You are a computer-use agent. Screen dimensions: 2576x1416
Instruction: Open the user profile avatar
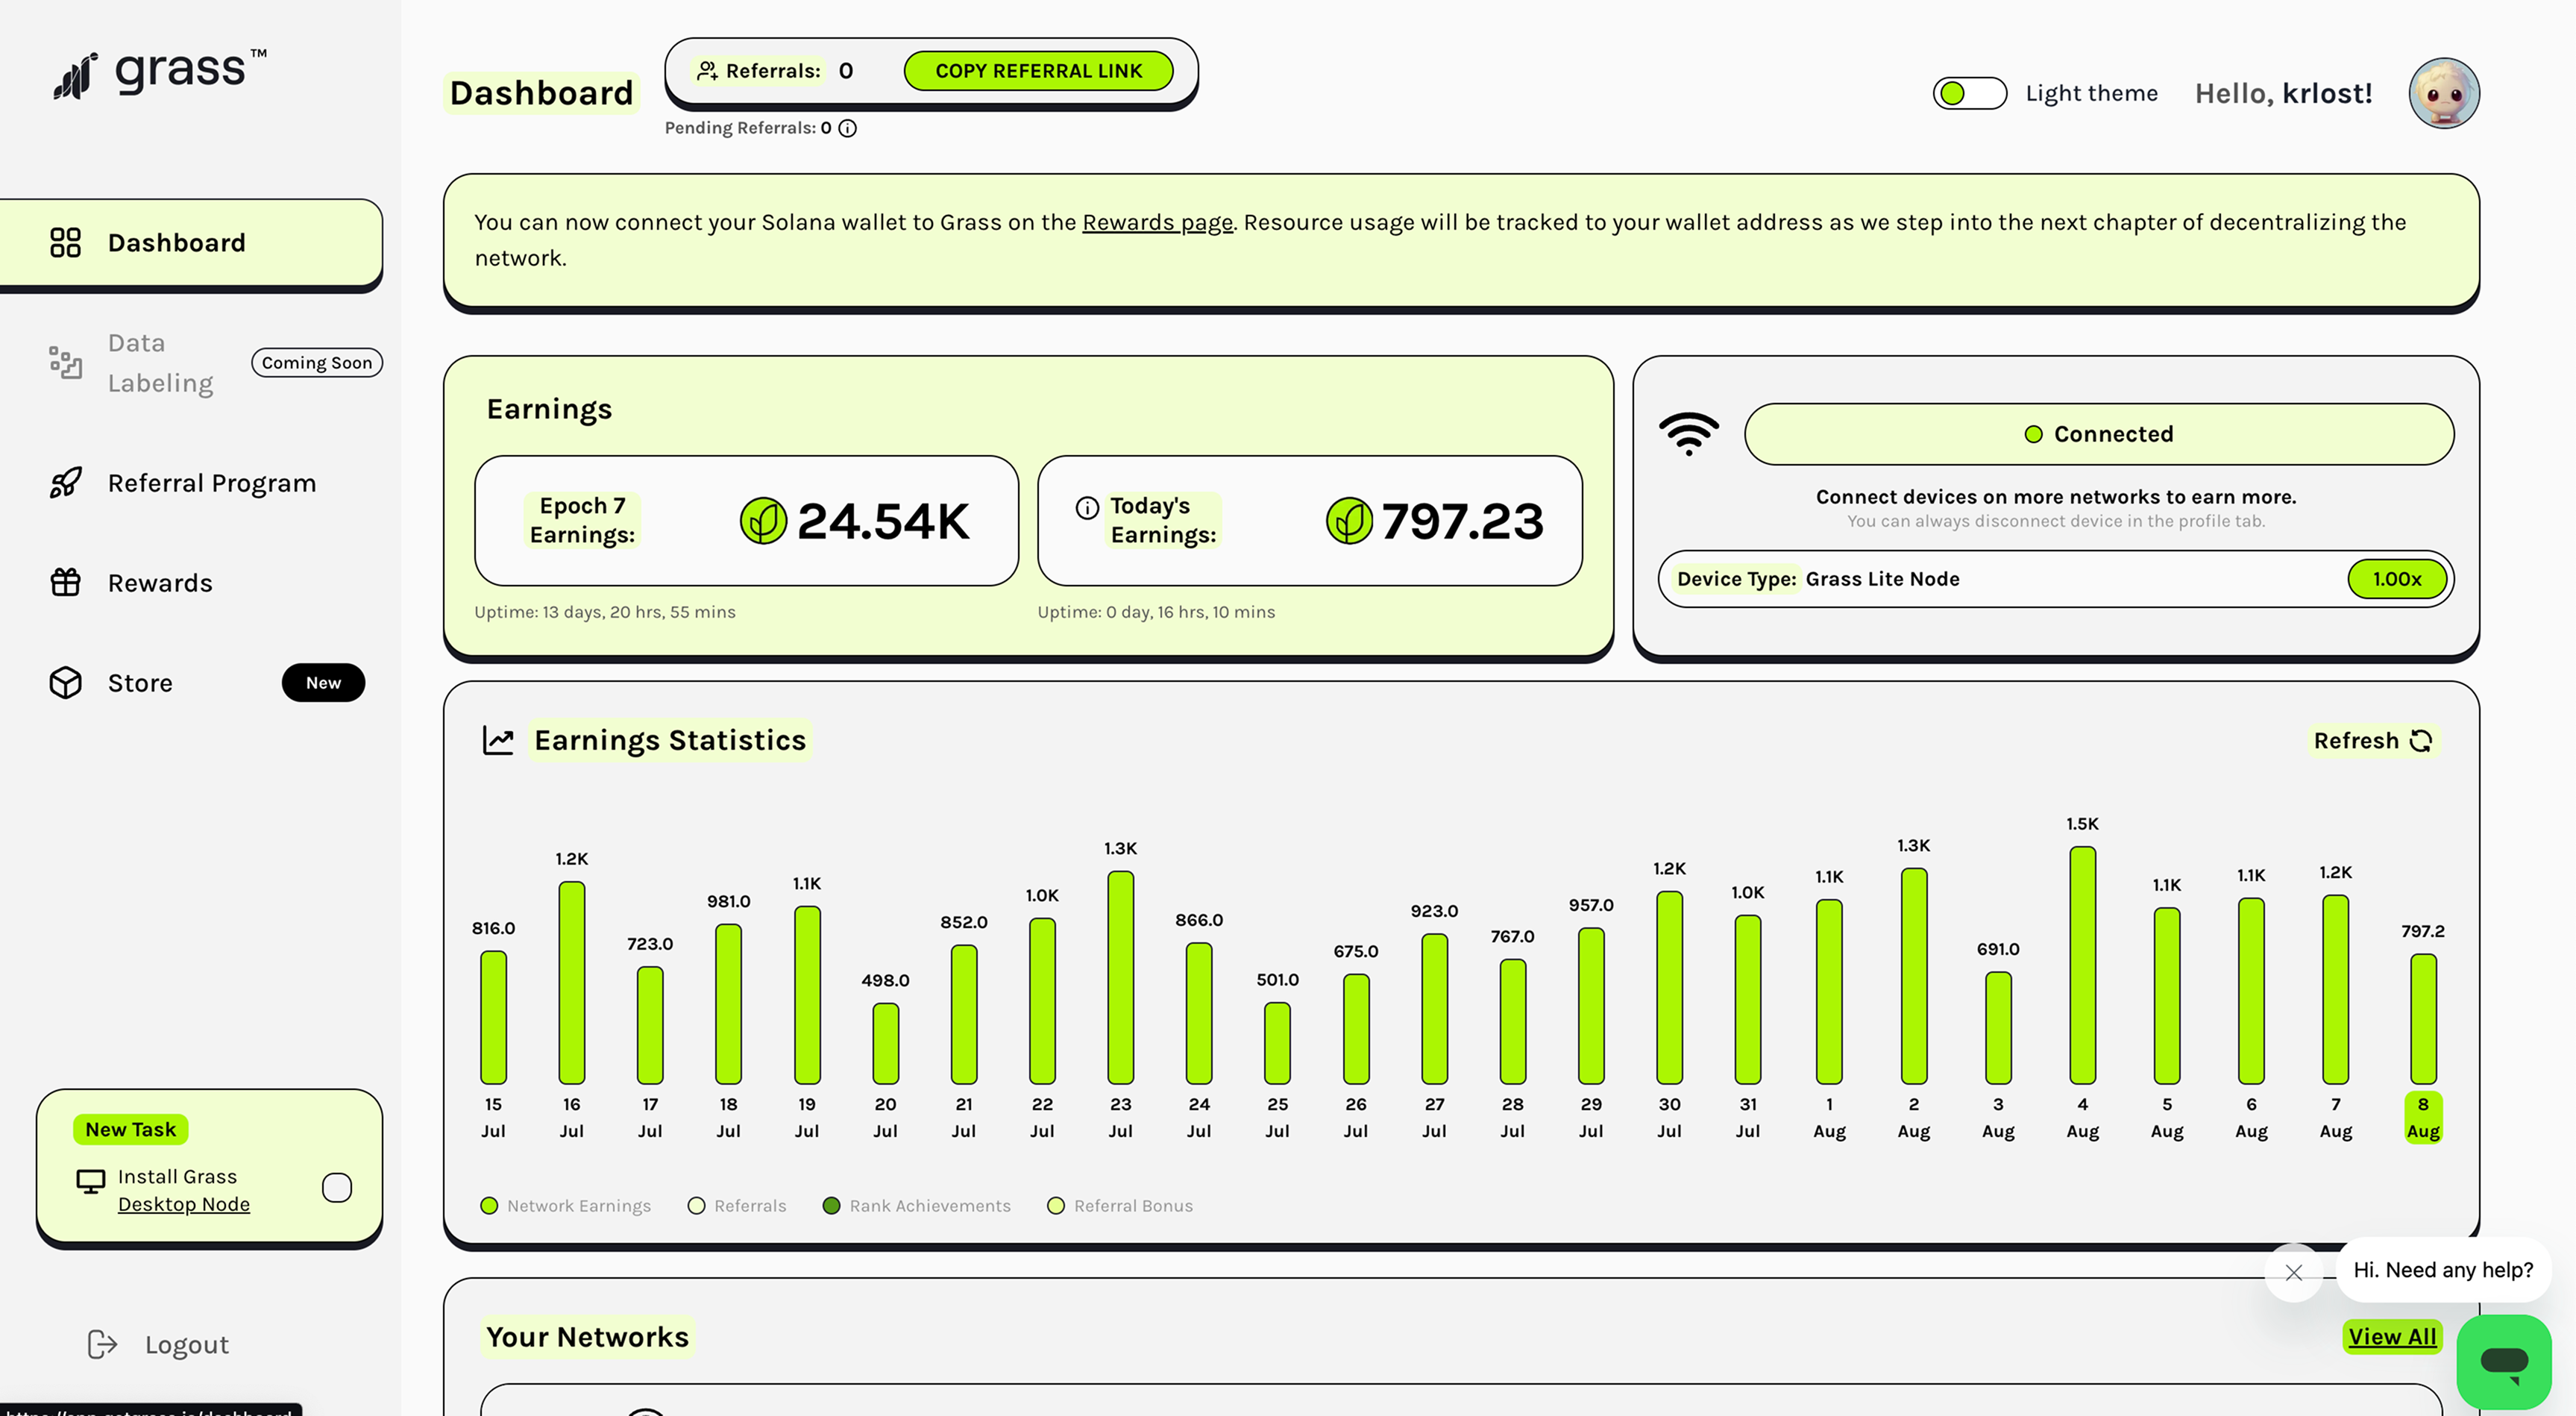(x=2444, y=93)
